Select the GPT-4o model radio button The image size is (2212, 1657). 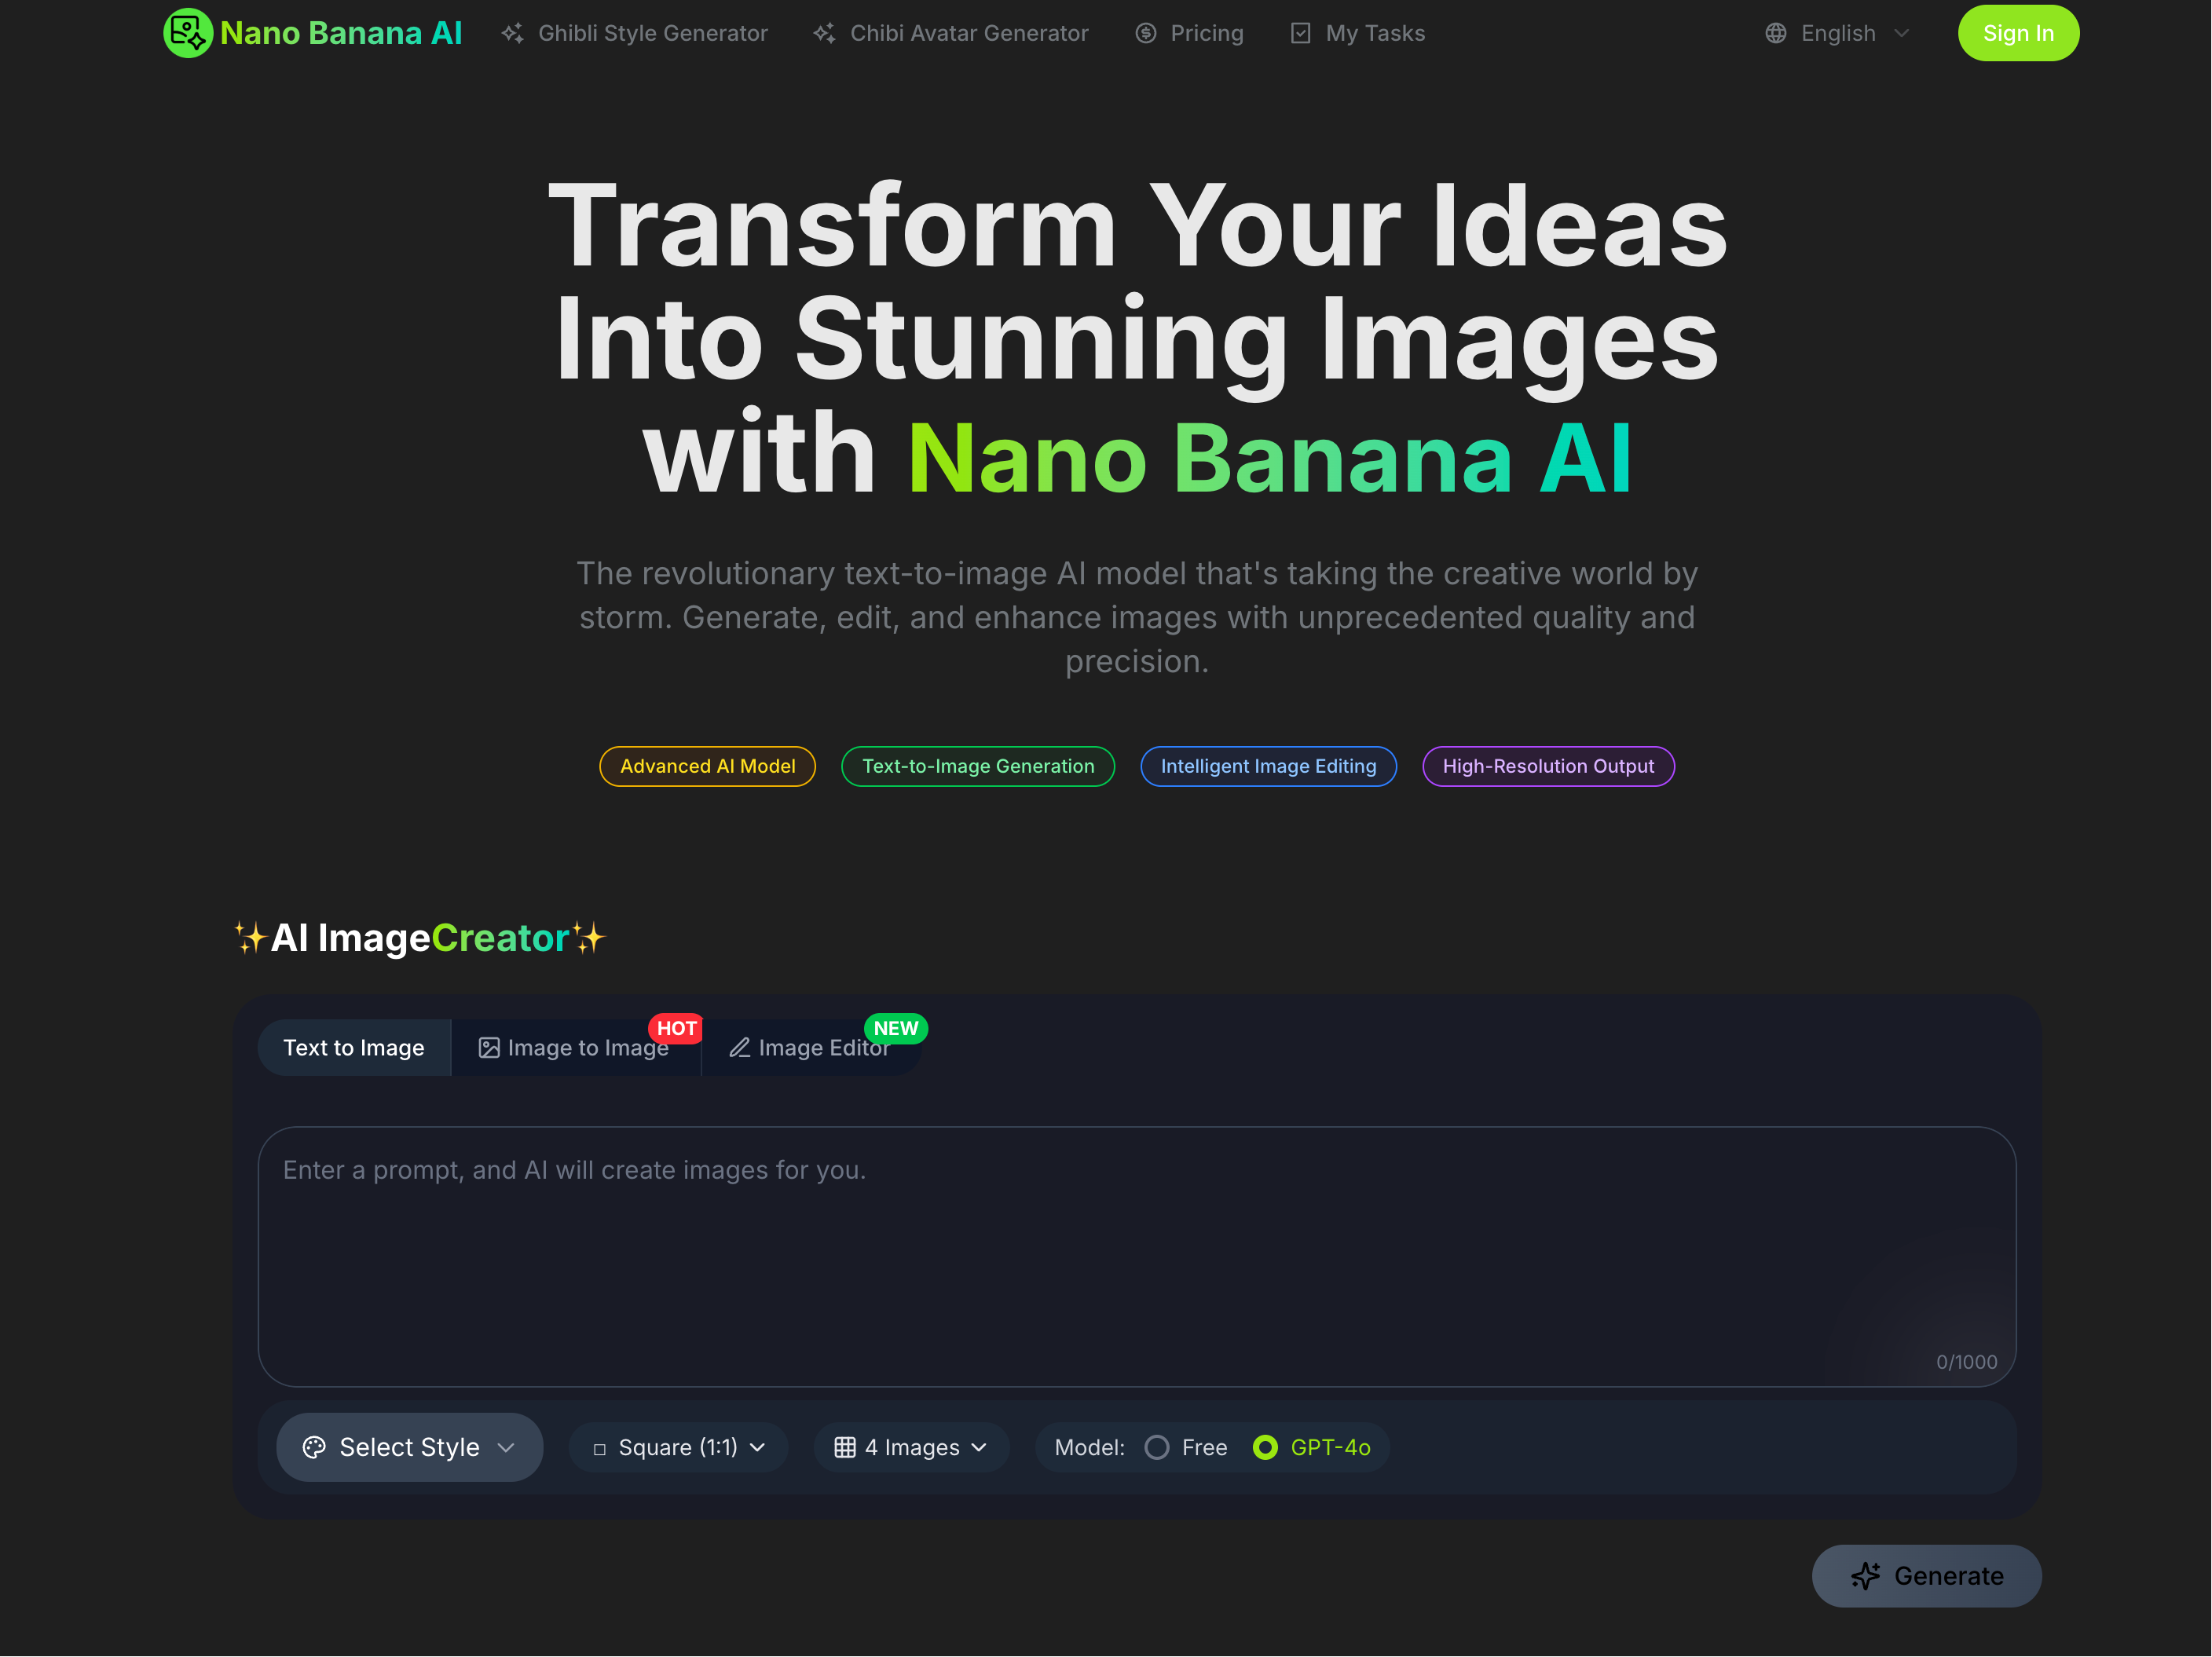pyautogui.click(x=1265, y=1447)
